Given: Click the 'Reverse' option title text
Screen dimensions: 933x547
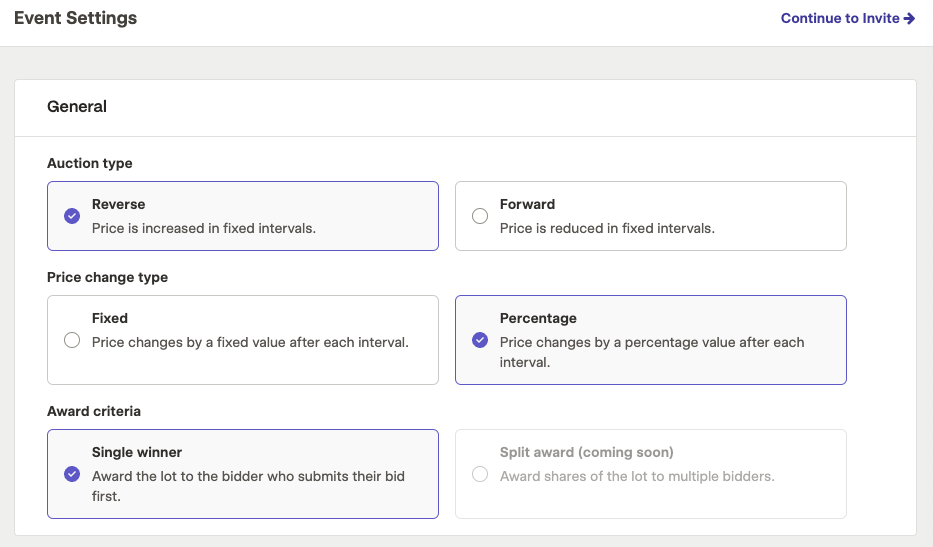Looking at the screenshot, I should [118, 204].
